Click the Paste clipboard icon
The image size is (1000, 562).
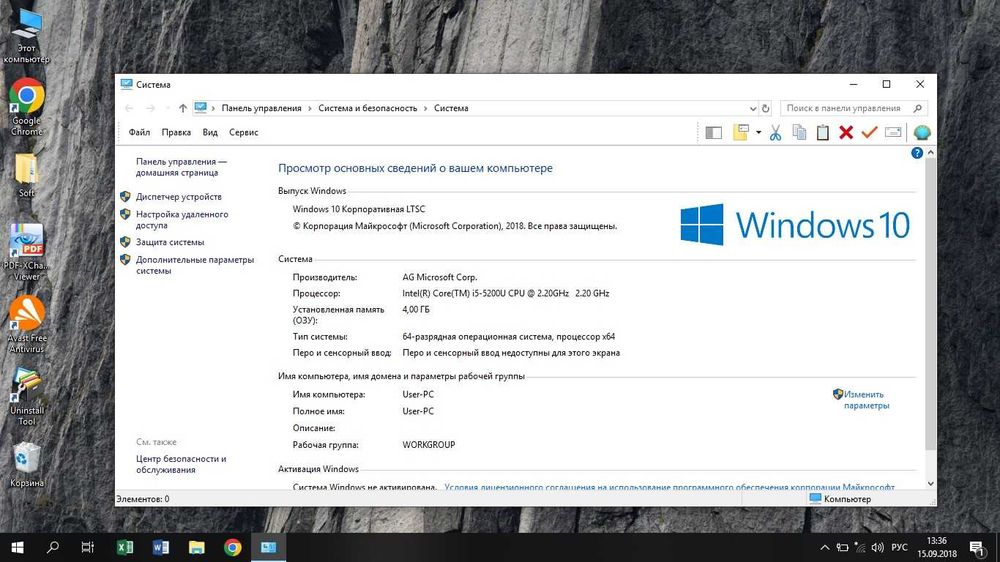point(823,132)
